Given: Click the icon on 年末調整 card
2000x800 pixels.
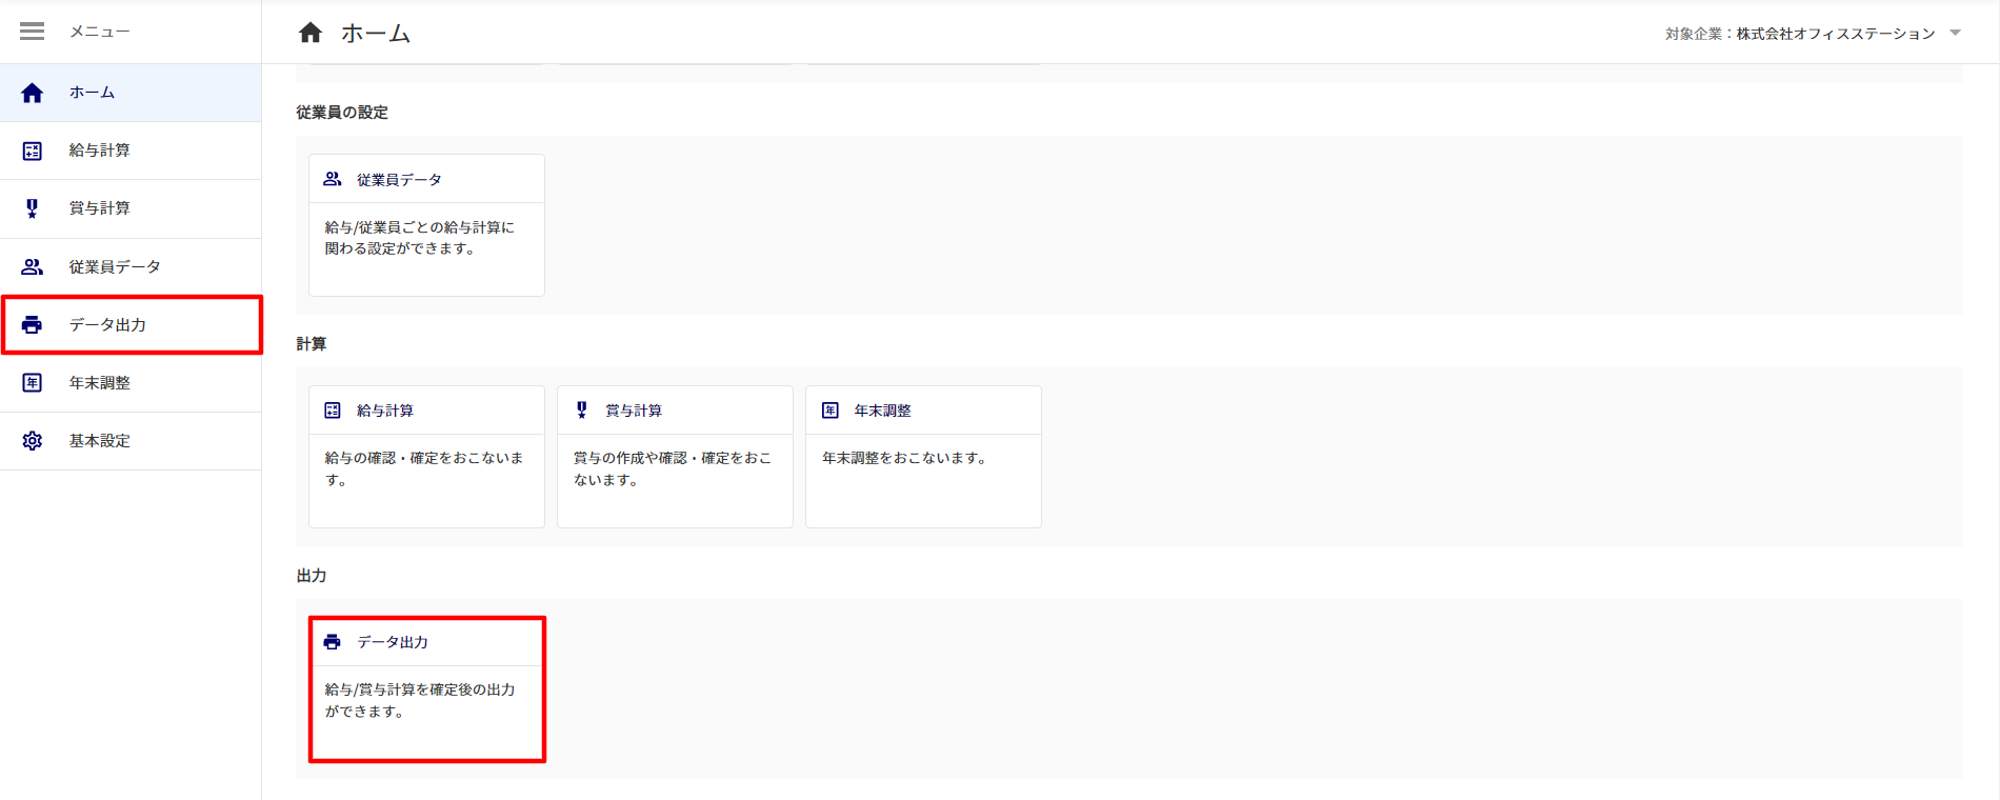Looking at the screenshot, I should [830, 410].
